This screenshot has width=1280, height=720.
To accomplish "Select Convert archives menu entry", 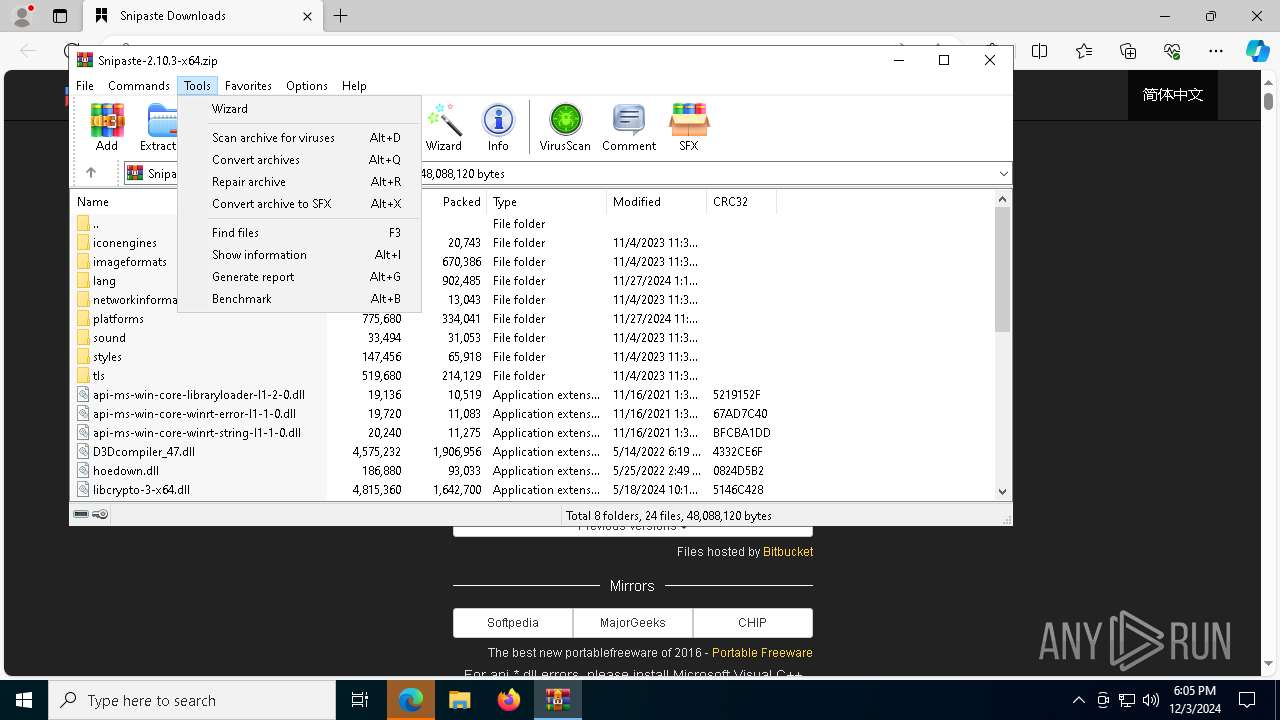I will (x=300, y=160).
